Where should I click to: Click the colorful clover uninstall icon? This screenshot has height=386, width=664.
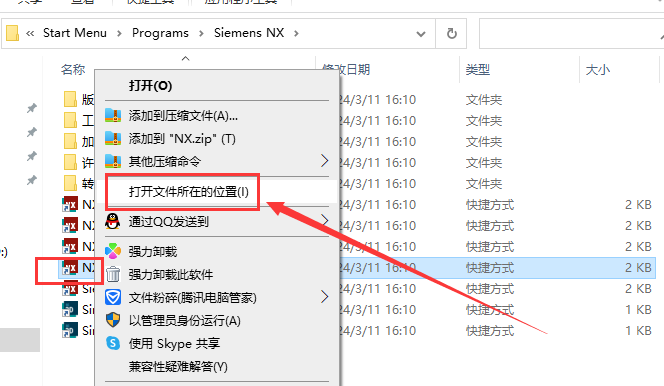(113, 251)
